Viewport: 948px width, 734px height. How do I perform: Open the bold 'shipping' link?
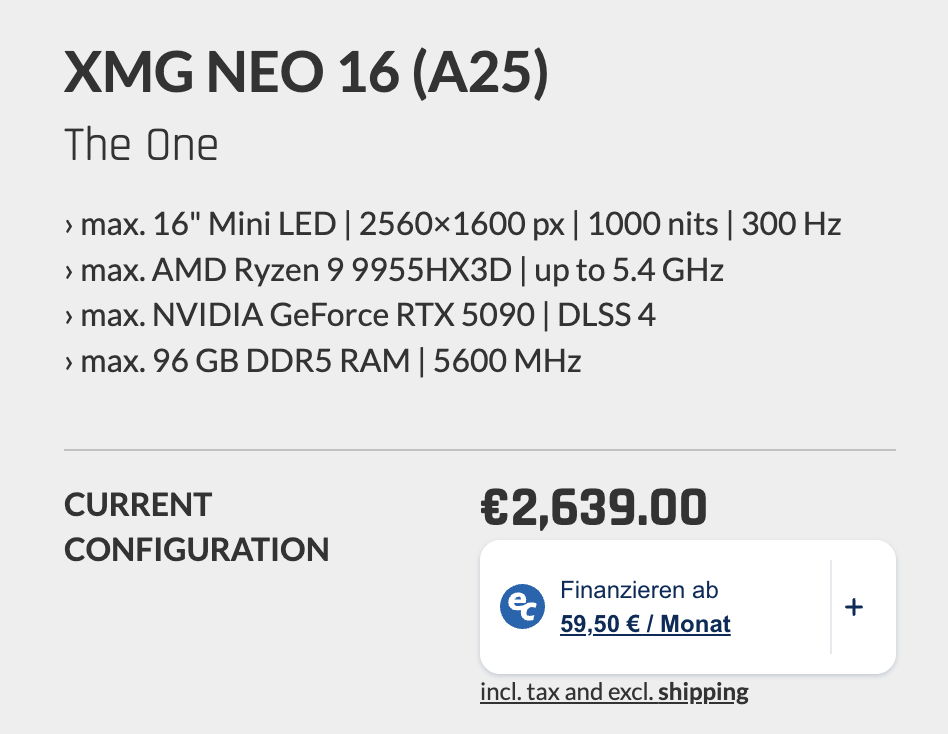tap(703, 692)
